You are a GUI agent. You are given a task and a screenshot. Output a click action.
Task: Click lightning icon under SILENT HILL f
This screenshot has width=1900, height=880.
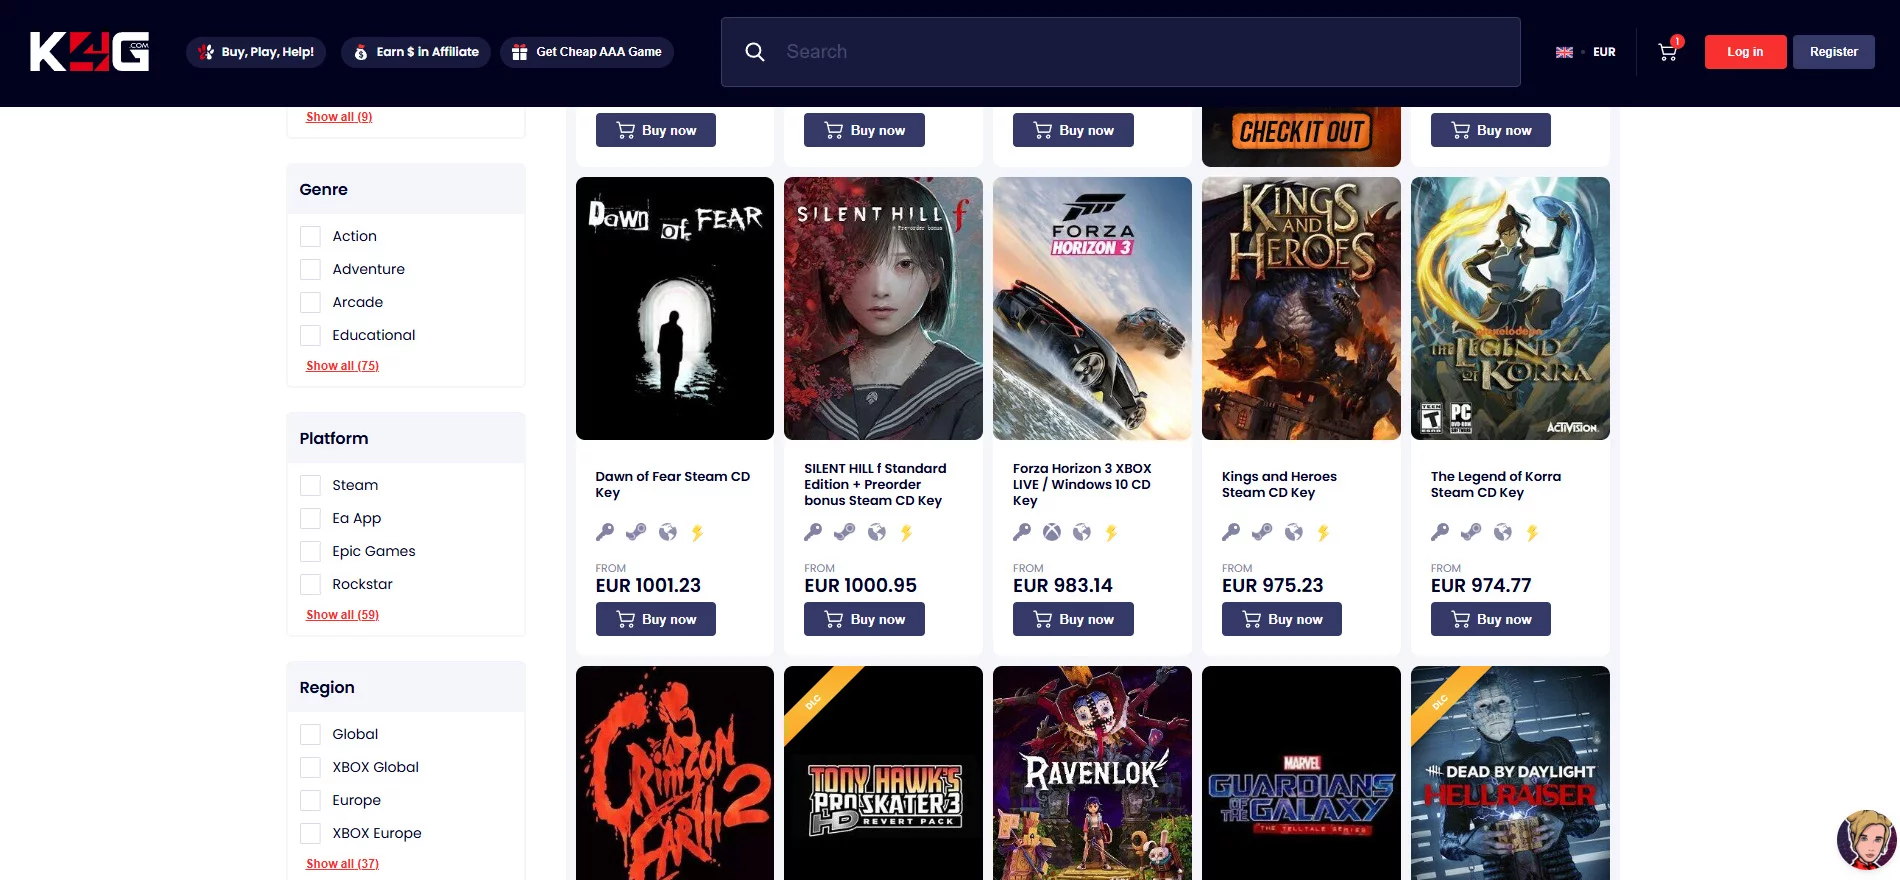point(907,532)
